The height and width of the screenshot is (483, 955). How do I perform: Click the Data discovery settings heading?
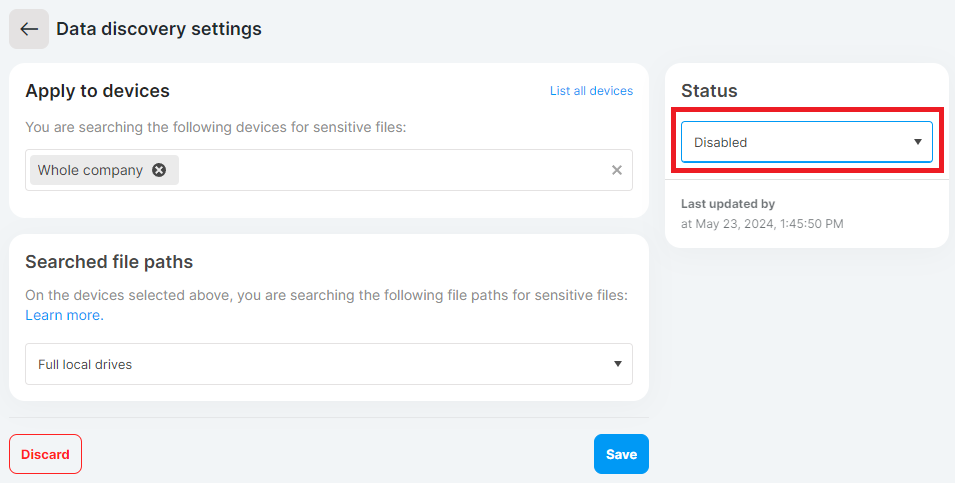(x=158, y=29)
